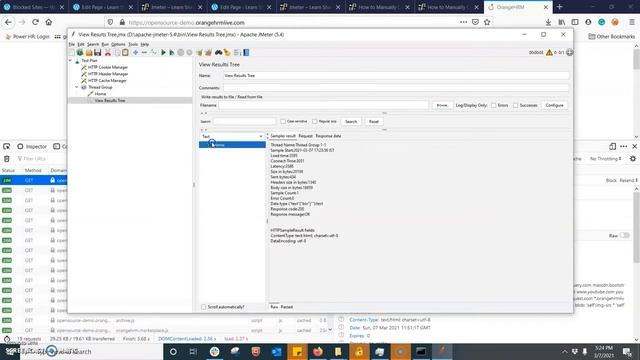The image size is (640, 360).
Task: Click the Configure button
Action: click(554, 105)
